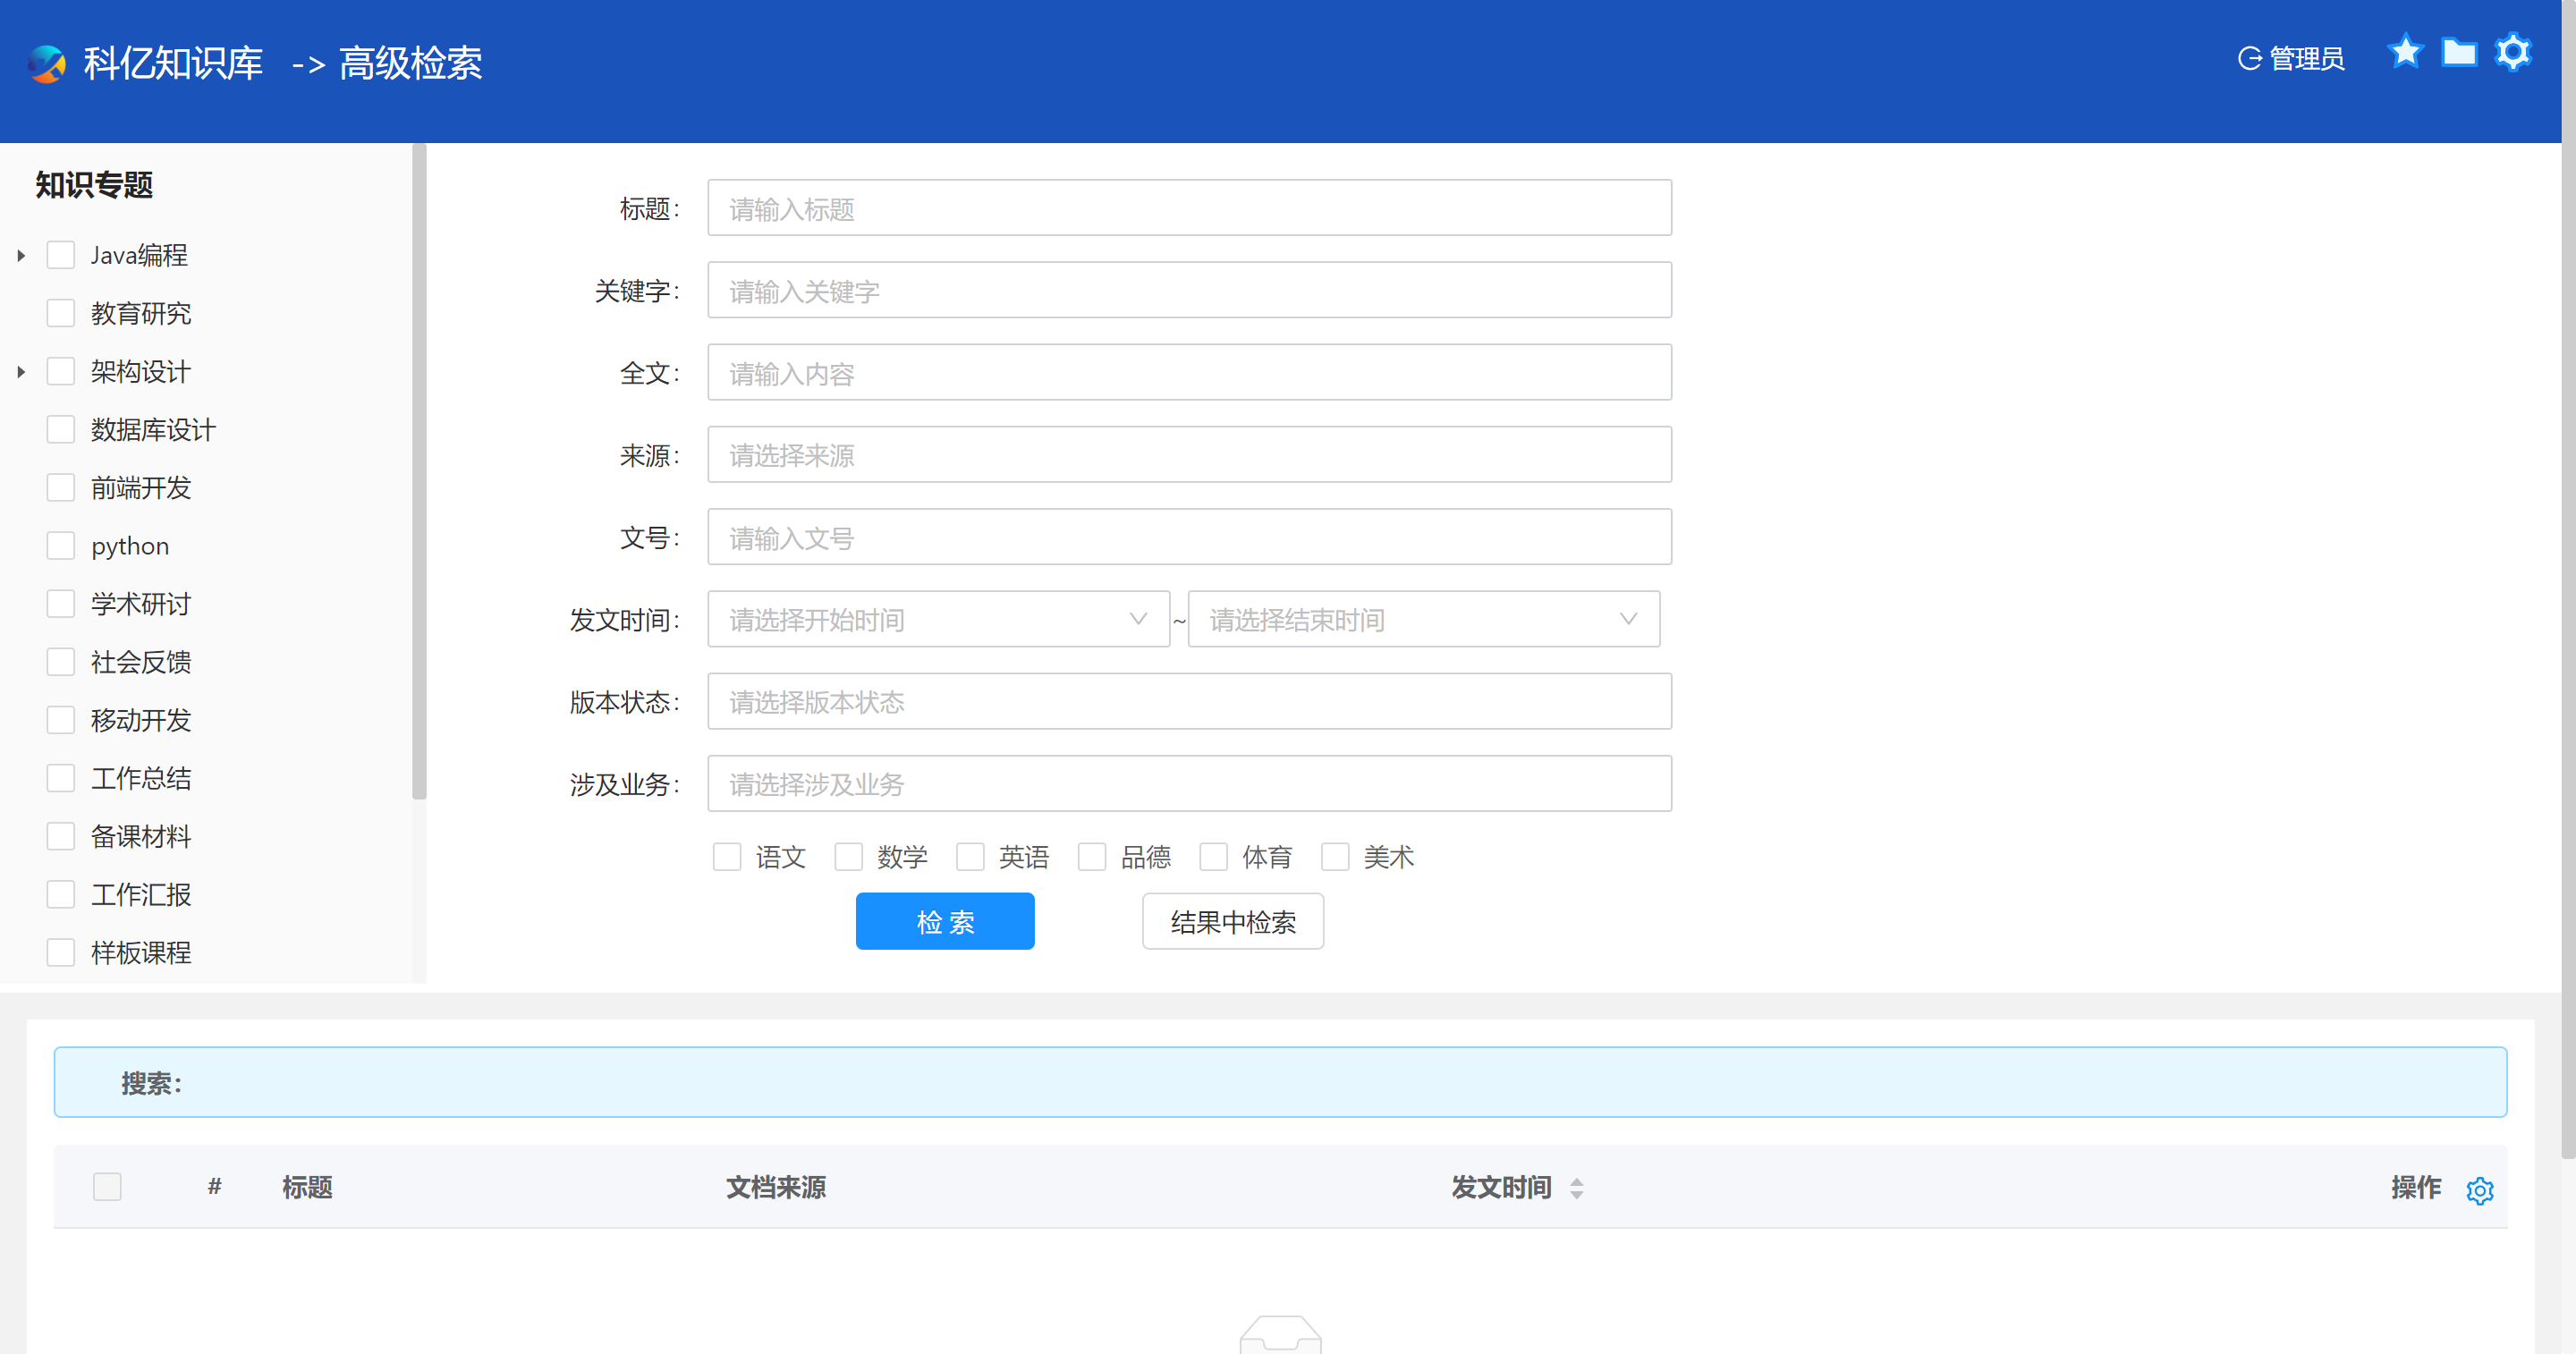The height and width of the screenshot is (1354, 2576).
Task: Open the gear settings icon in header
Action: [2512, 52]
